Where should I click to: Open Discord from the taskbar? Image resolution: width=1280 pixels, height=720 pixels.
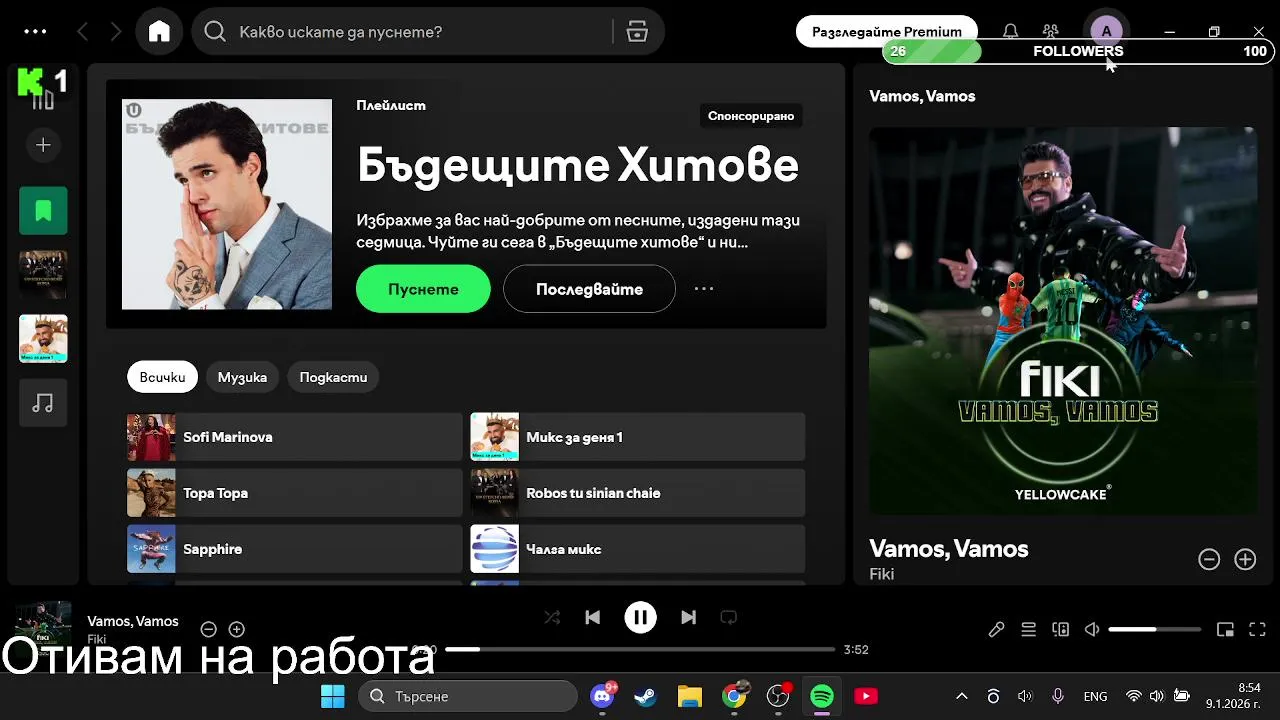603,696
